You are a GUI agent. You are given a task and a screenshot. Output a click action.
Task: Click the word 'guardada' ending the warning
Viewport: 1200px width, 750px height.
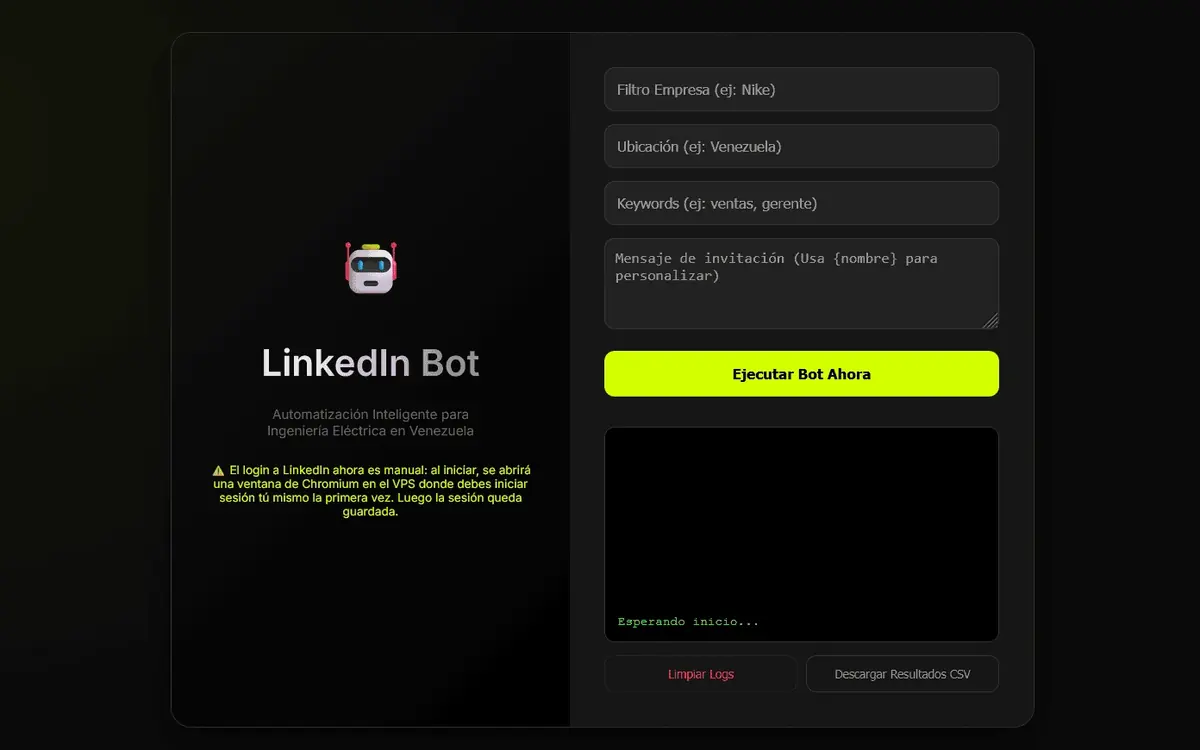pos(370,512)
